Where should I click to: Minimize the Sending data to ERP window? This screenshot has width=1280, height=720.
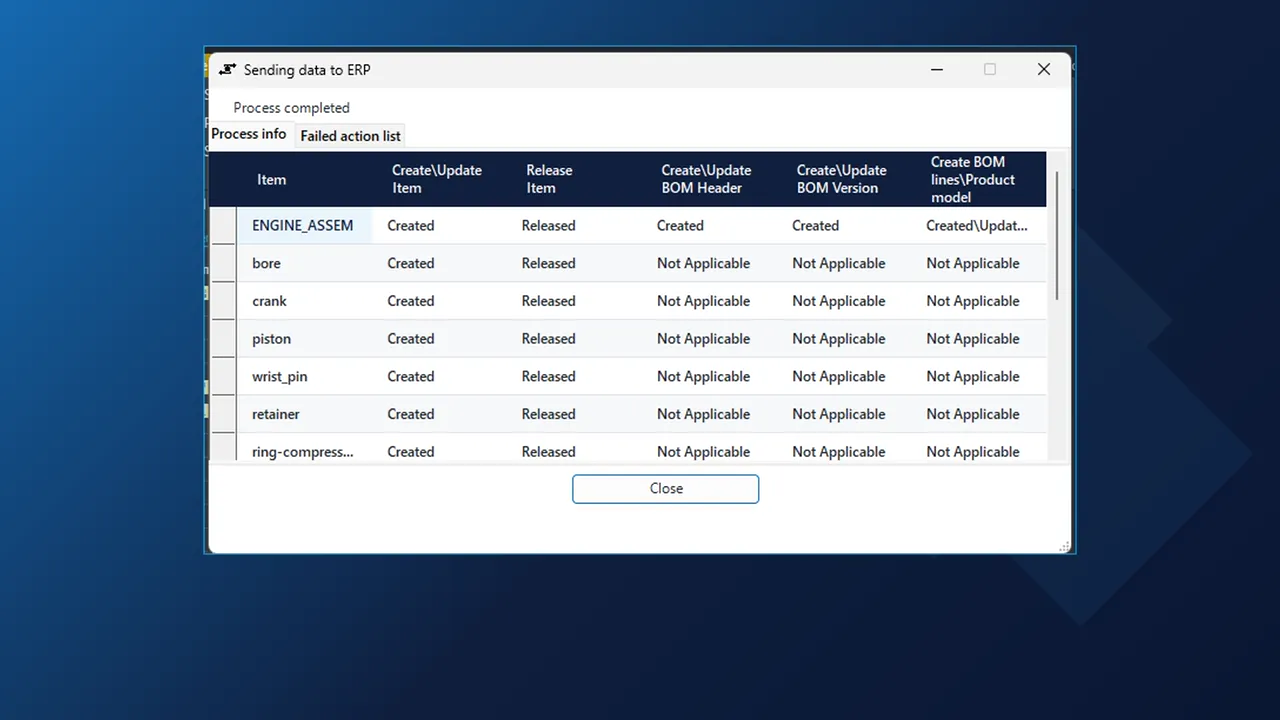(x=937, y=69)
